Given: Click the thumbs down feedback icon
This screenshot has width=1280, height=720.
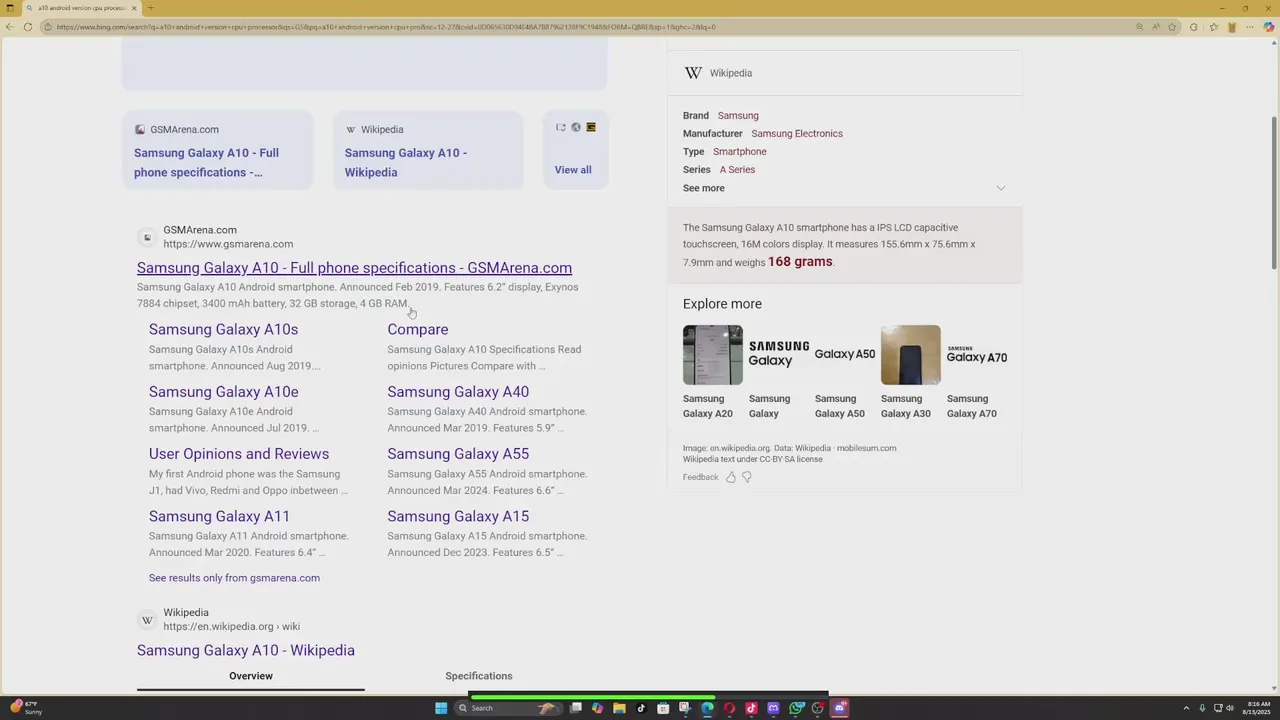Looking at the screenshot, I should 747,477.
